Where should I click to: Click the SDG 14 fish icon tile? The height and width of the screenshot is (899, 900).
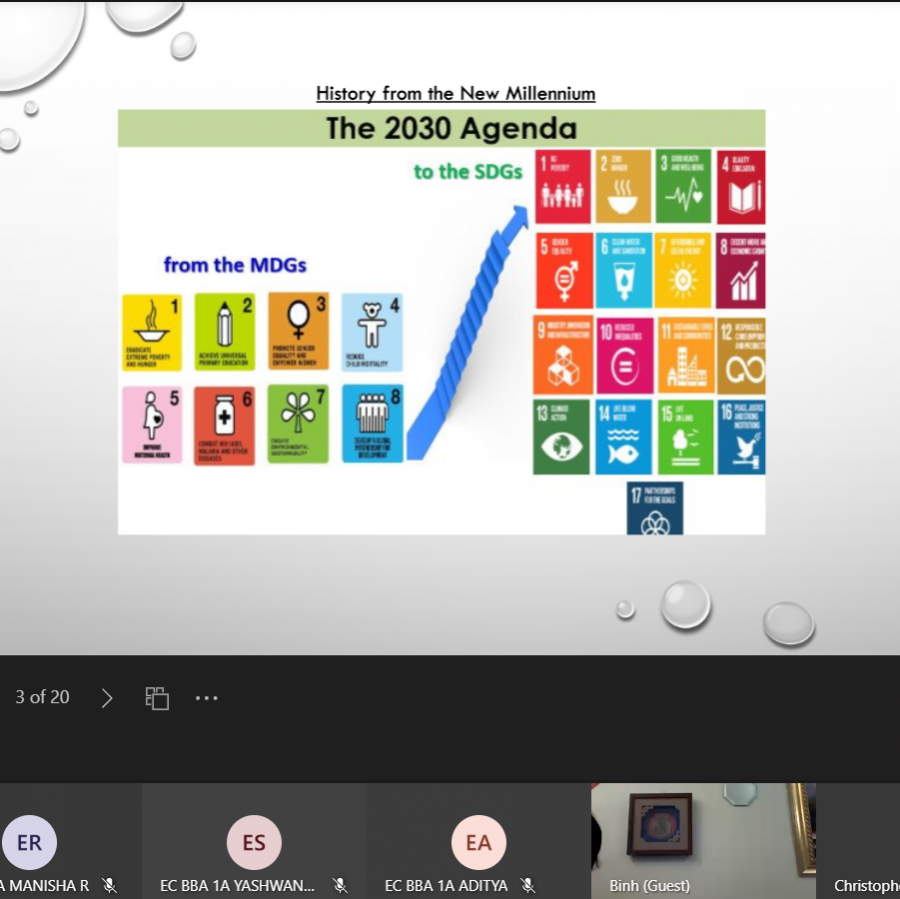[623, 438]
